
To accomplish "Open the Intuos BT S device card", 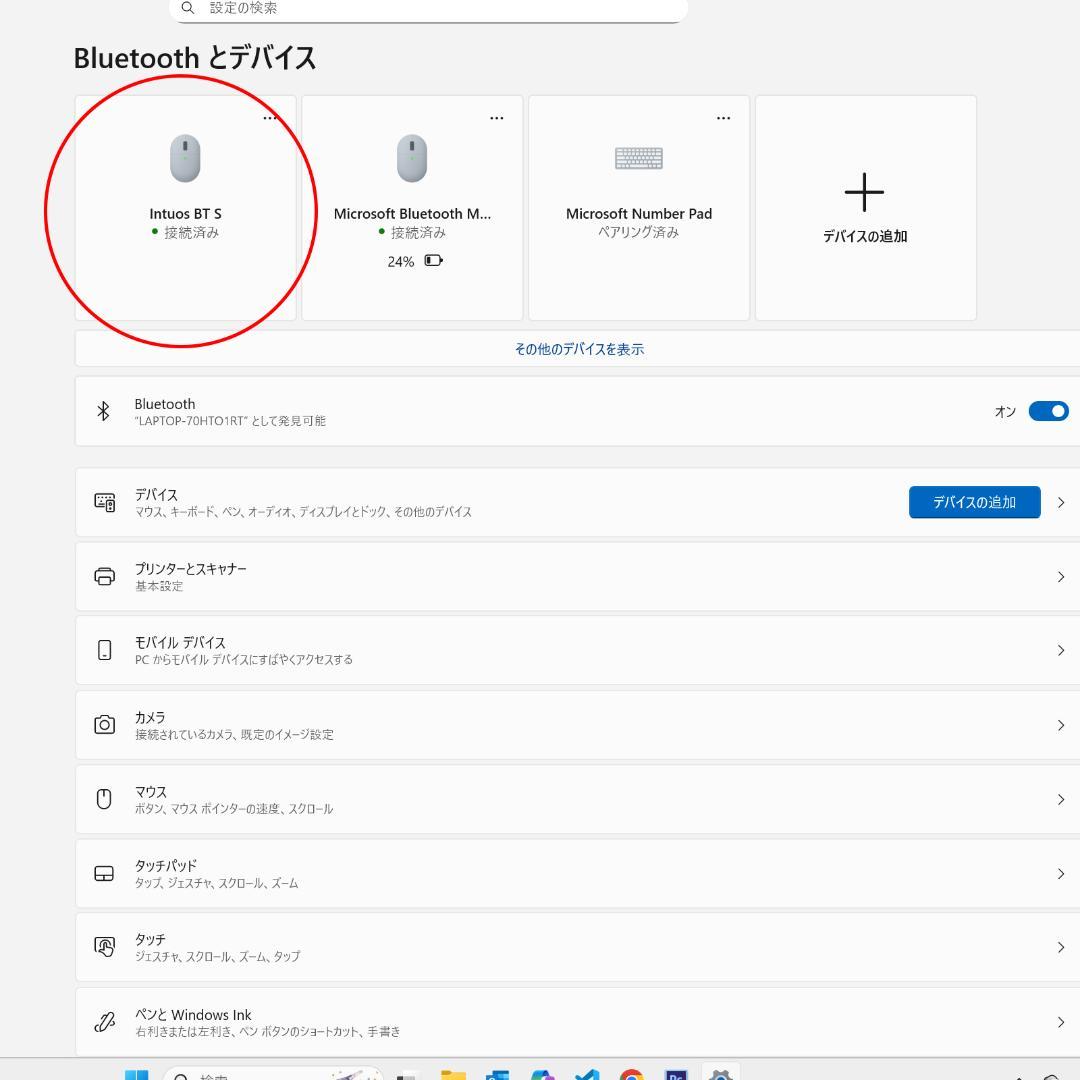I will 185,207.
